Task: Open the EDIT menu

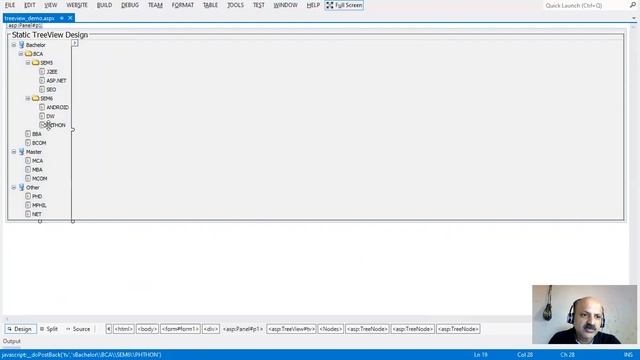Action: tap(30, 5)
